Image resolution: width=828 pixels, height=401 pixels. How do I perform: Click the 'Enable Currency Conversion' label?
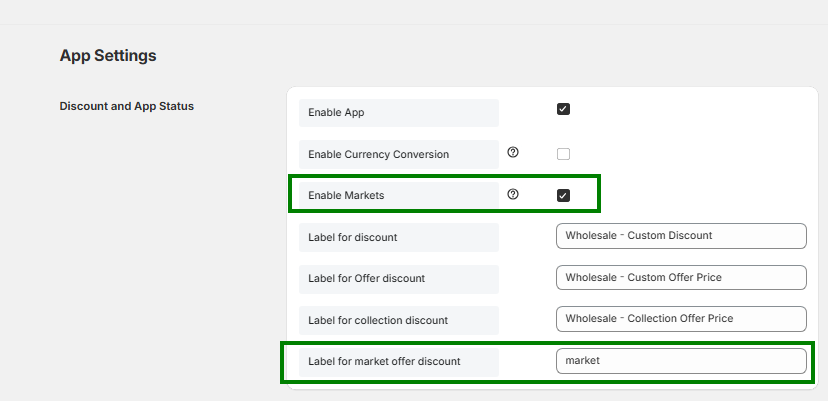pos(379,154)
